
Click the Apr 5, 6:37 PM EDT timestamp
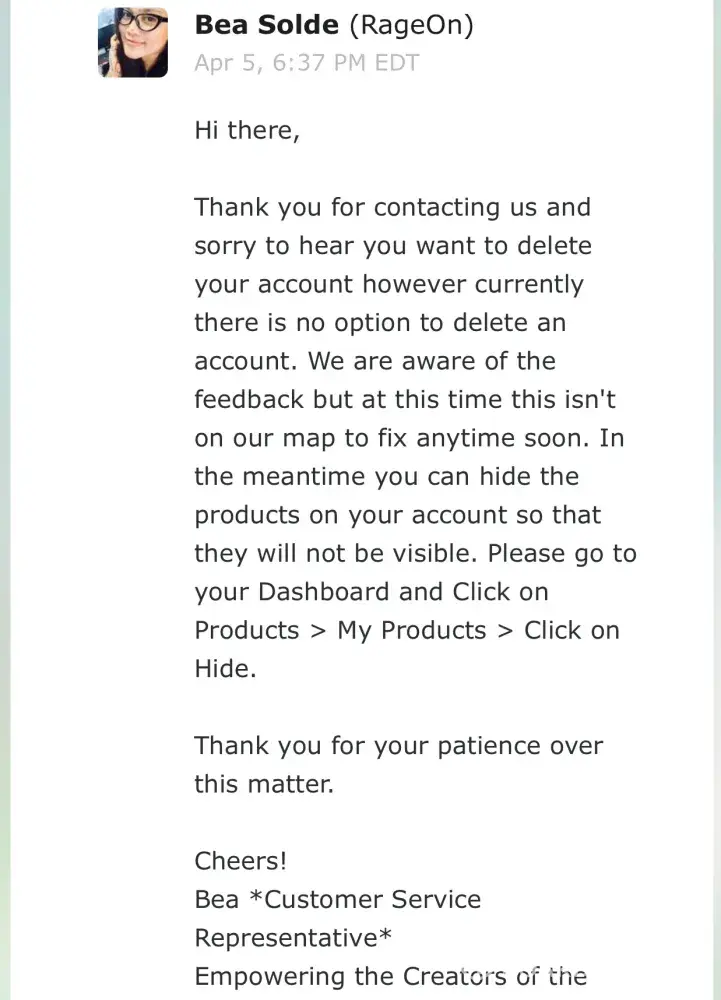point(306,63)
